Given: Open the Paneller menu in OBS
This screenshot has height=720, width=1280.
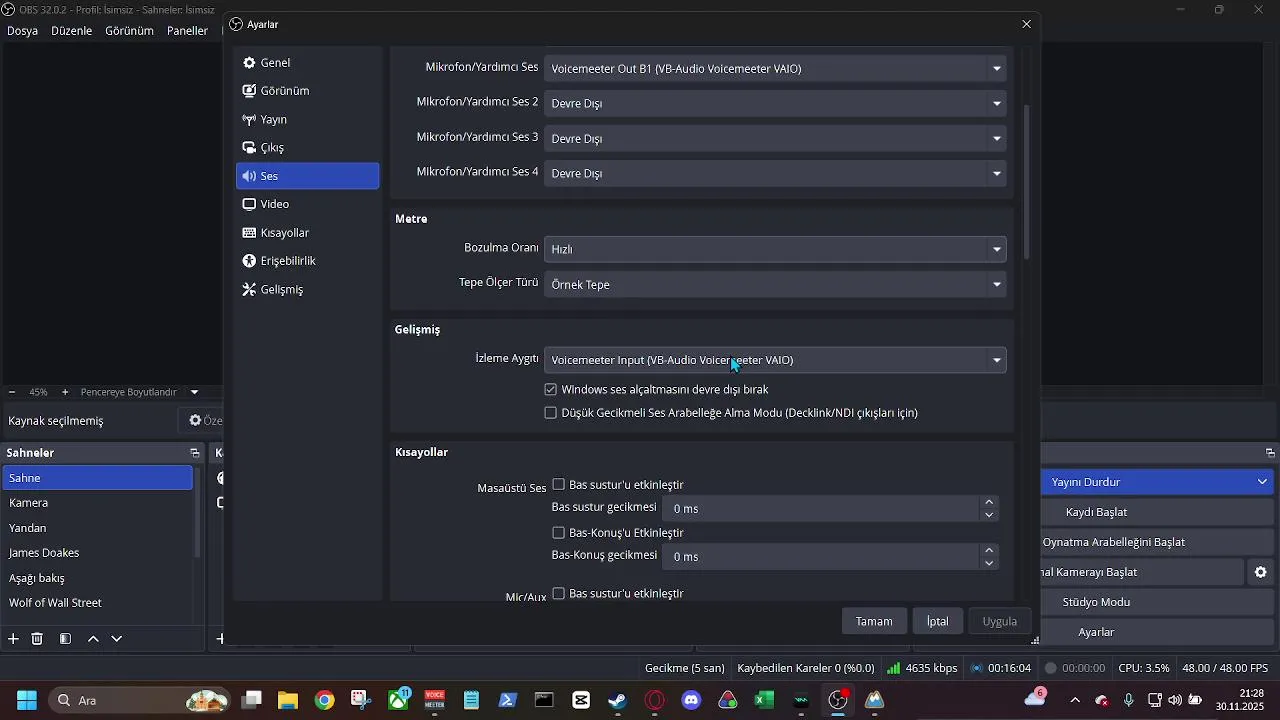Looking at the screenshot, I should 187,31.
